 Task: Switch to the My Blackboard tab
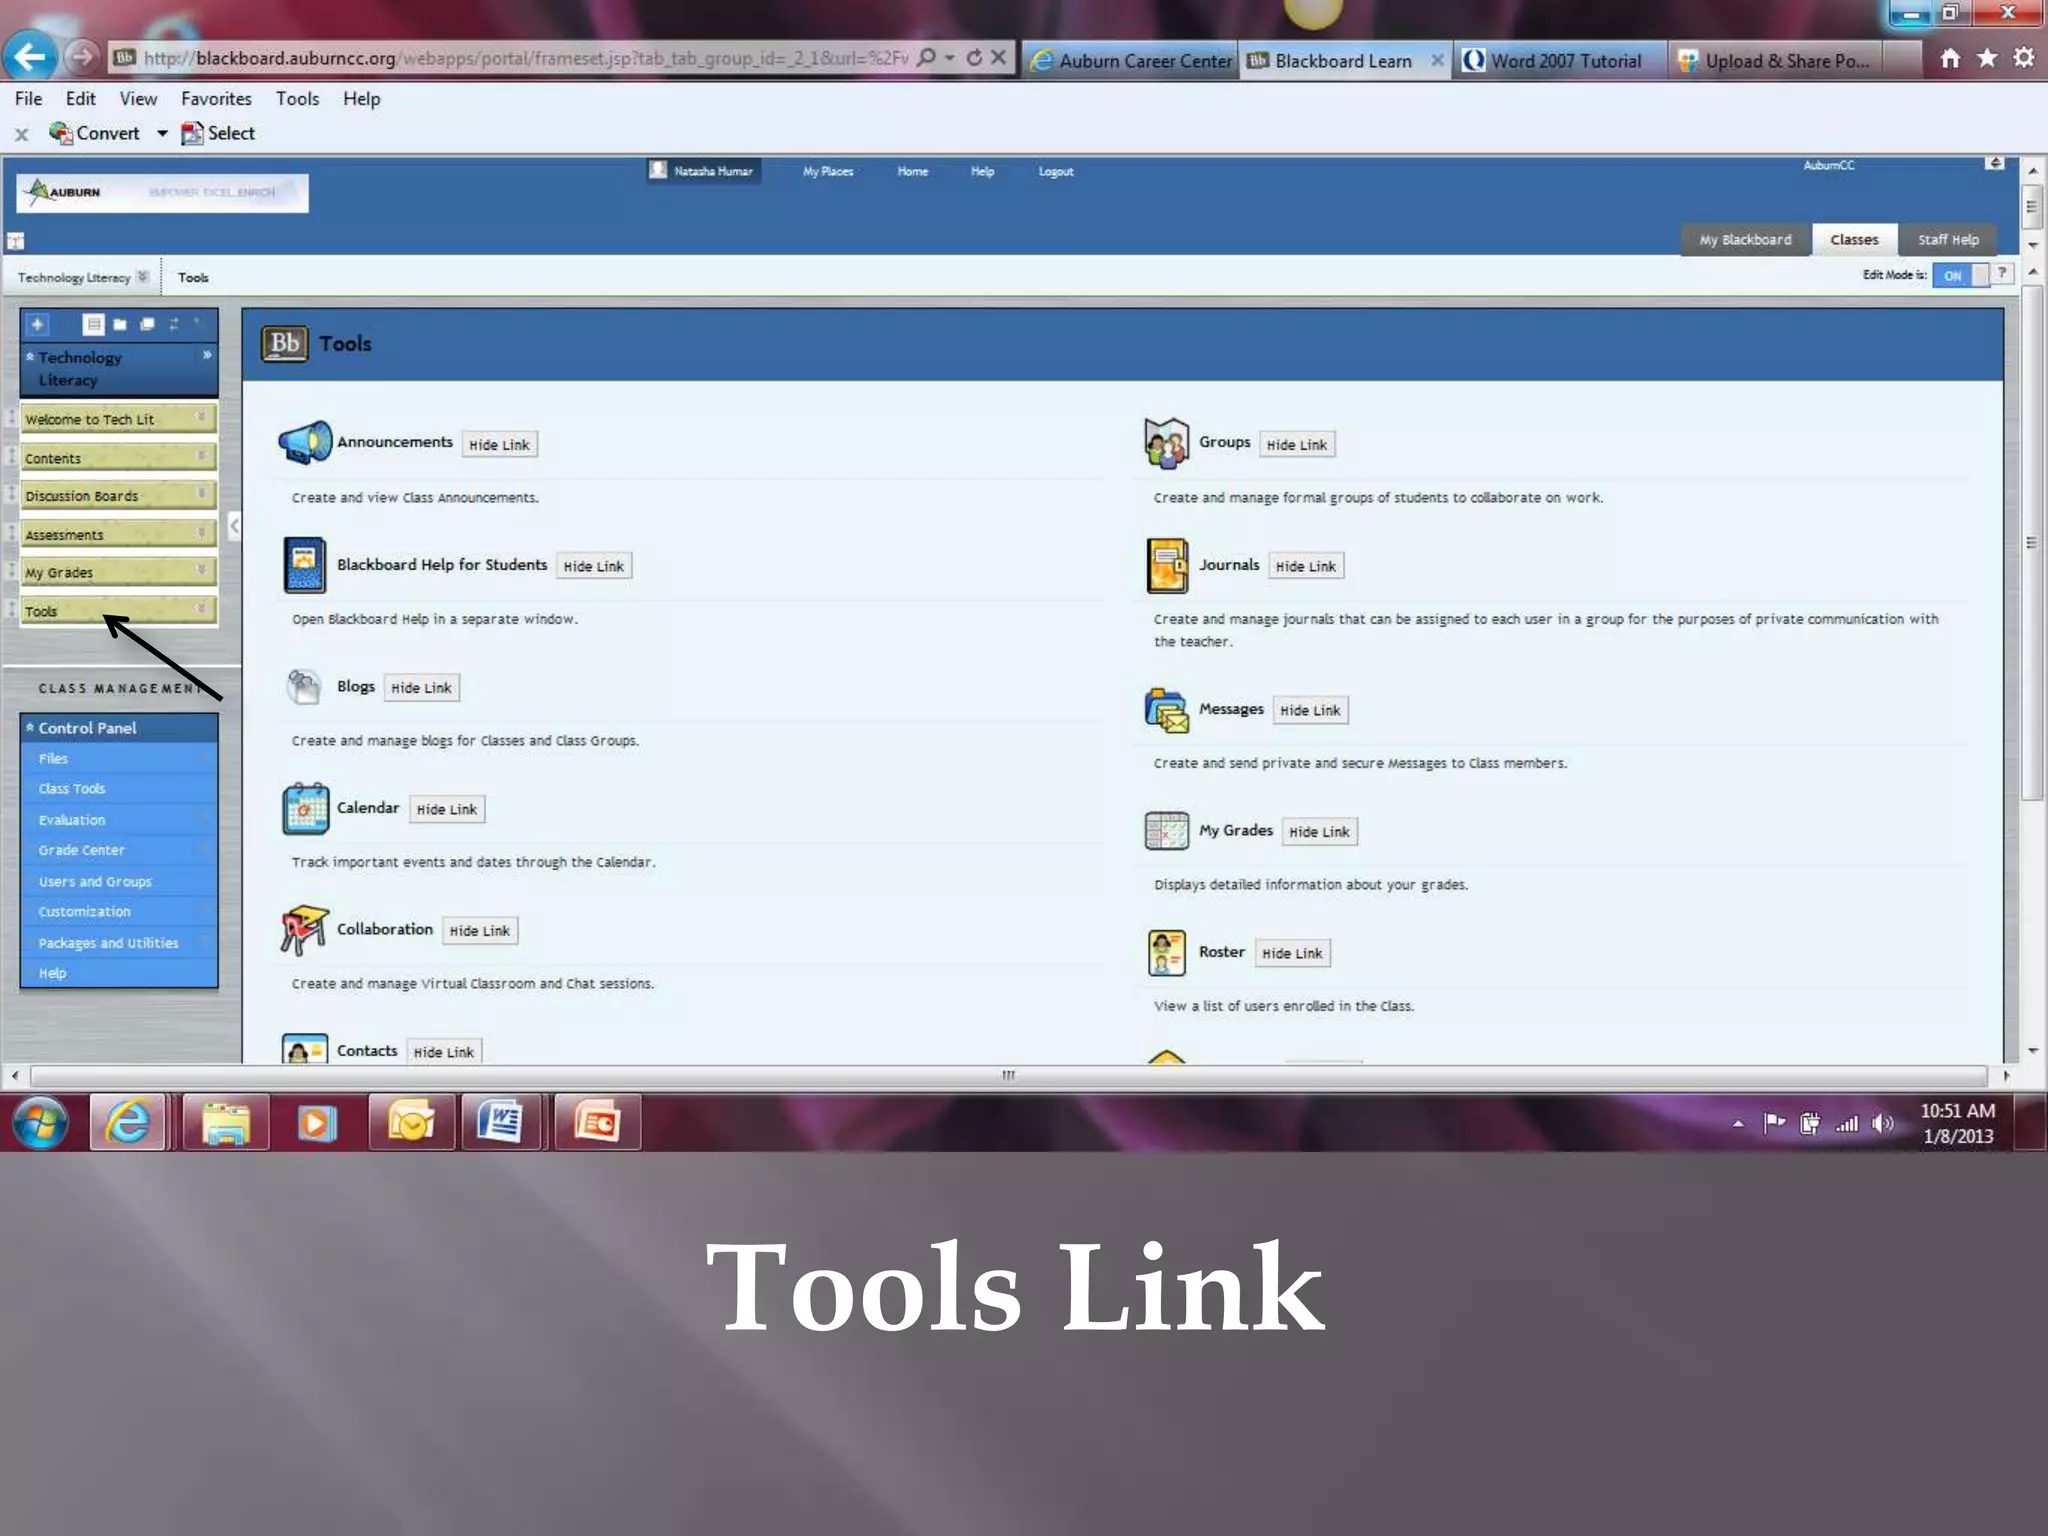[x=1745, y=240]
